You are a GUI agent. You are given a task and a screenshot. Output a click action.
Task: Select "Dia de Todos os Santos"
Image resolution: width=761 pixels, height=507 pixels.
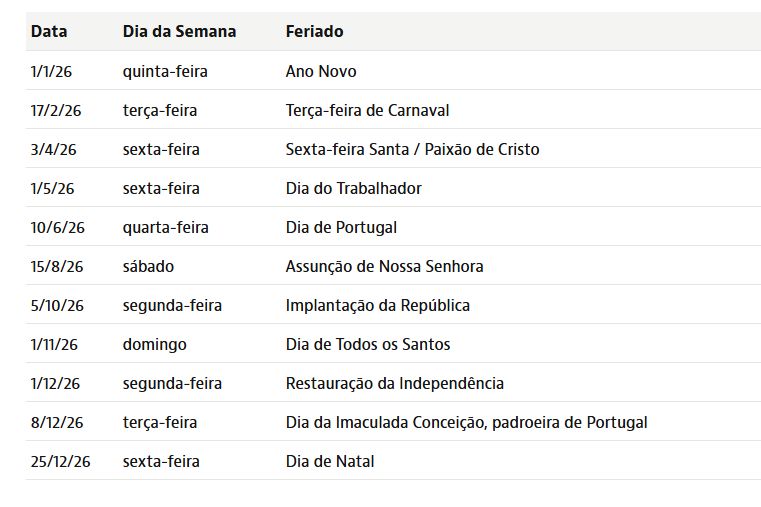point(368,344)
